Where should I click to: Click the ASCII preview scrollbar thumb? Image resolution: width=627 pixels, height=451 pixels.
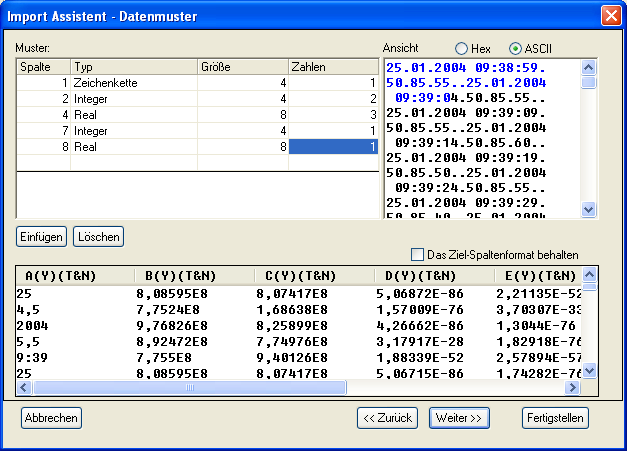point(588,83)
